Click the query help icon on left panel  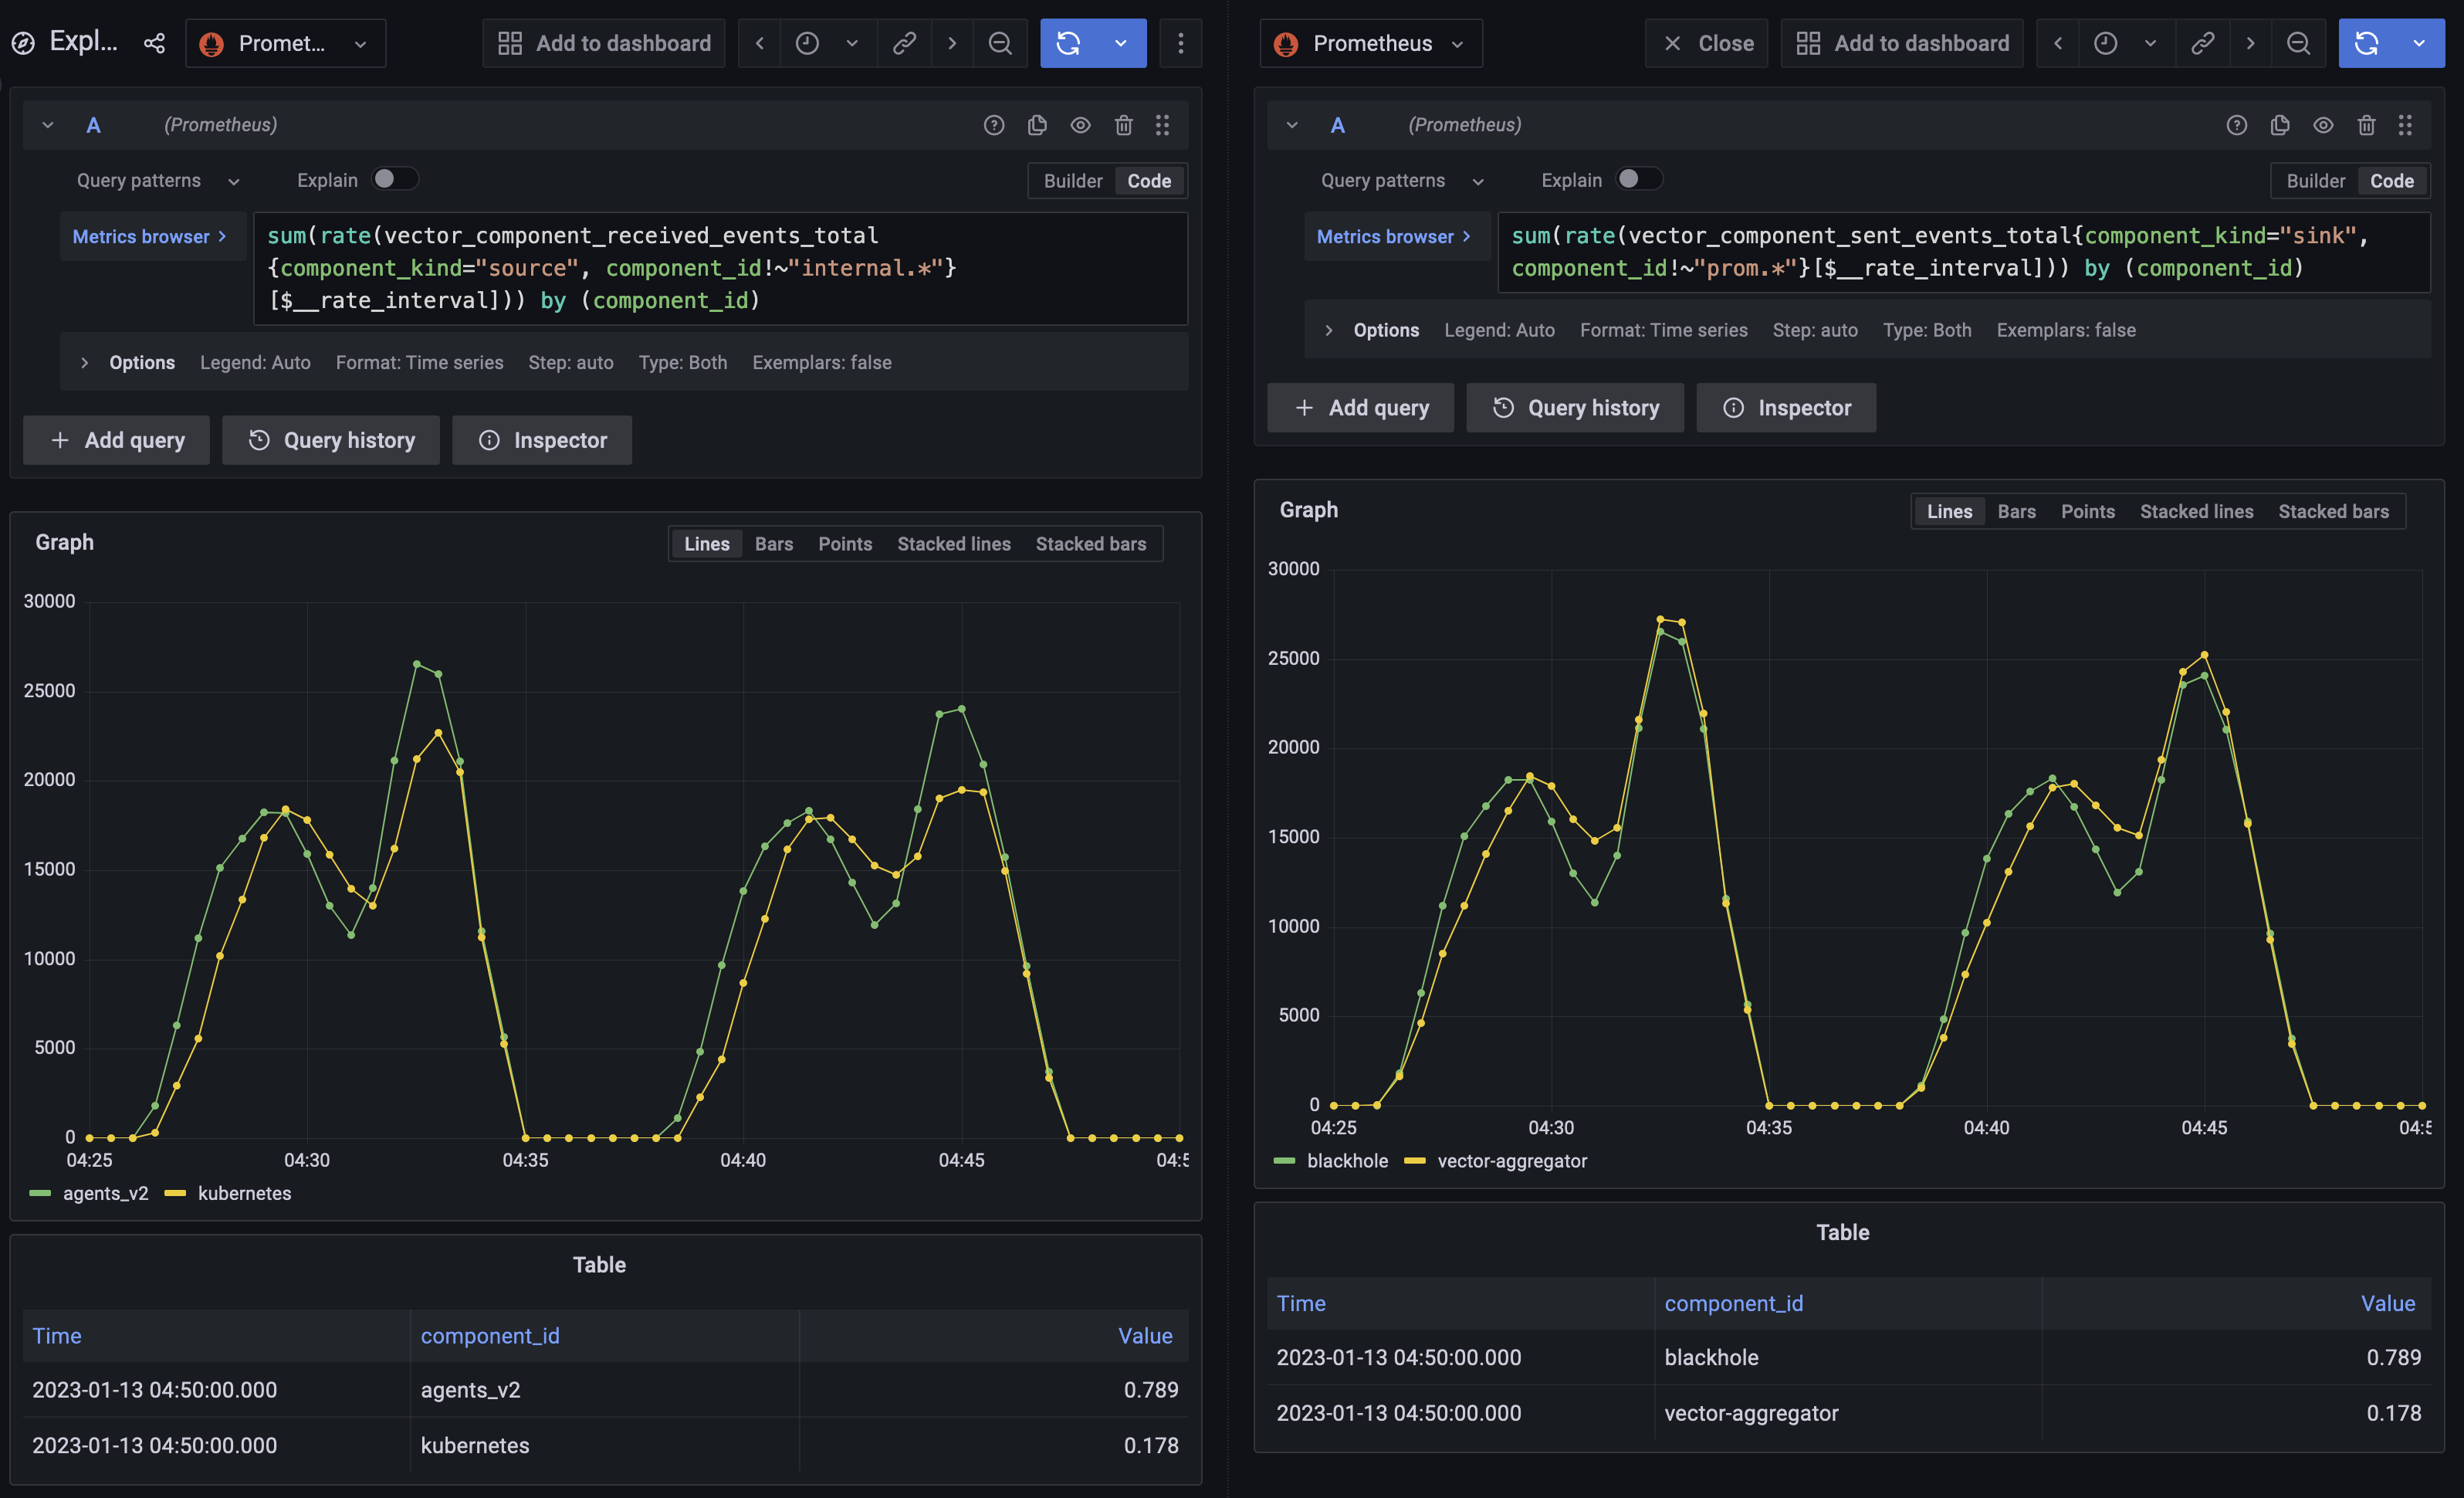point(994,124)
